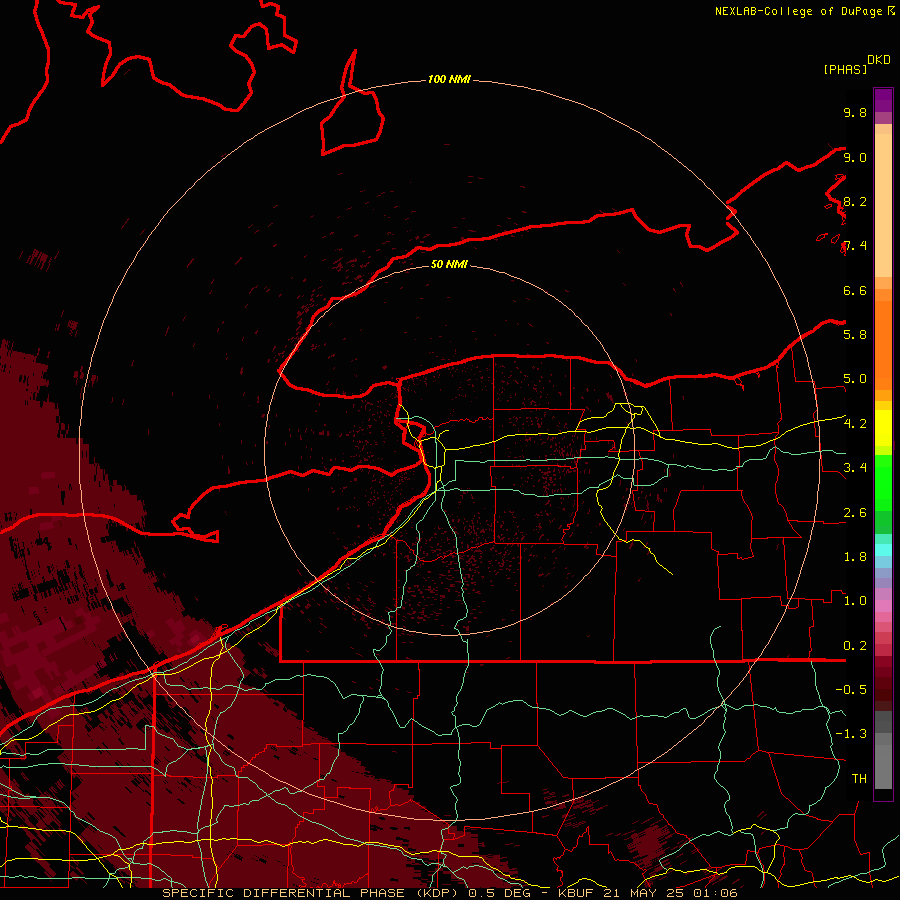Click the 0.2 value on the scale
Viewport: 900px width, 900px height.
click(x=855, y=645)
